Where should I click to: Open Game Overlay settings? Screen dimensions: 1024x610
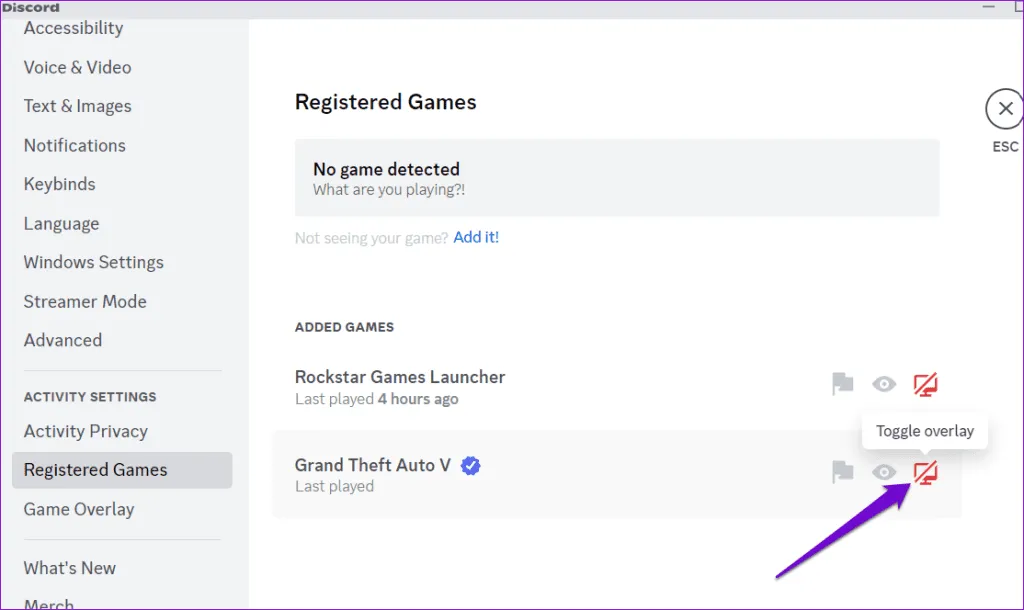[79, 509]
